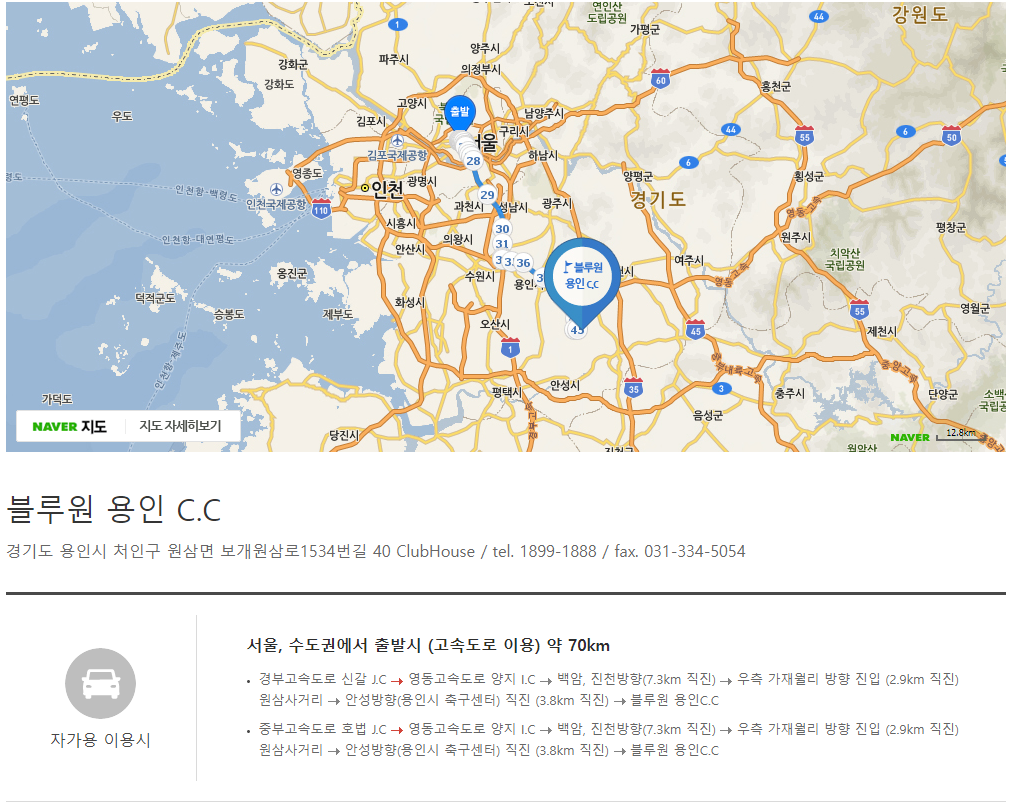Open the NAVER 지도 logo link
The width and height of the screenshot is (1010, 810).
[70, 426]
